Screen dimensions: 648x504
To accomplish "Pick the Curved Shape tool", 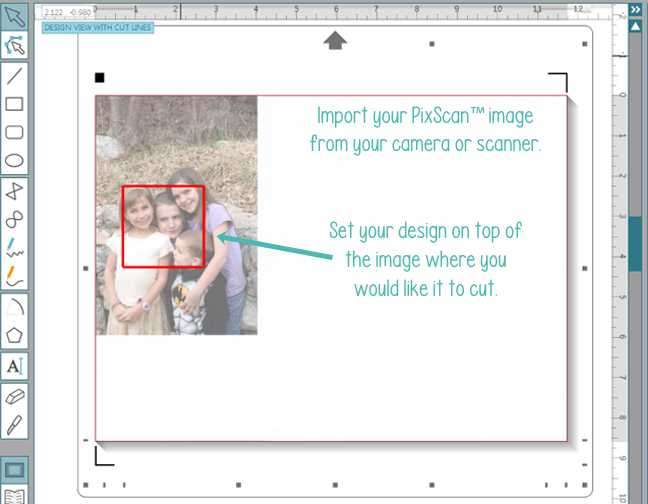I will 14,219.
